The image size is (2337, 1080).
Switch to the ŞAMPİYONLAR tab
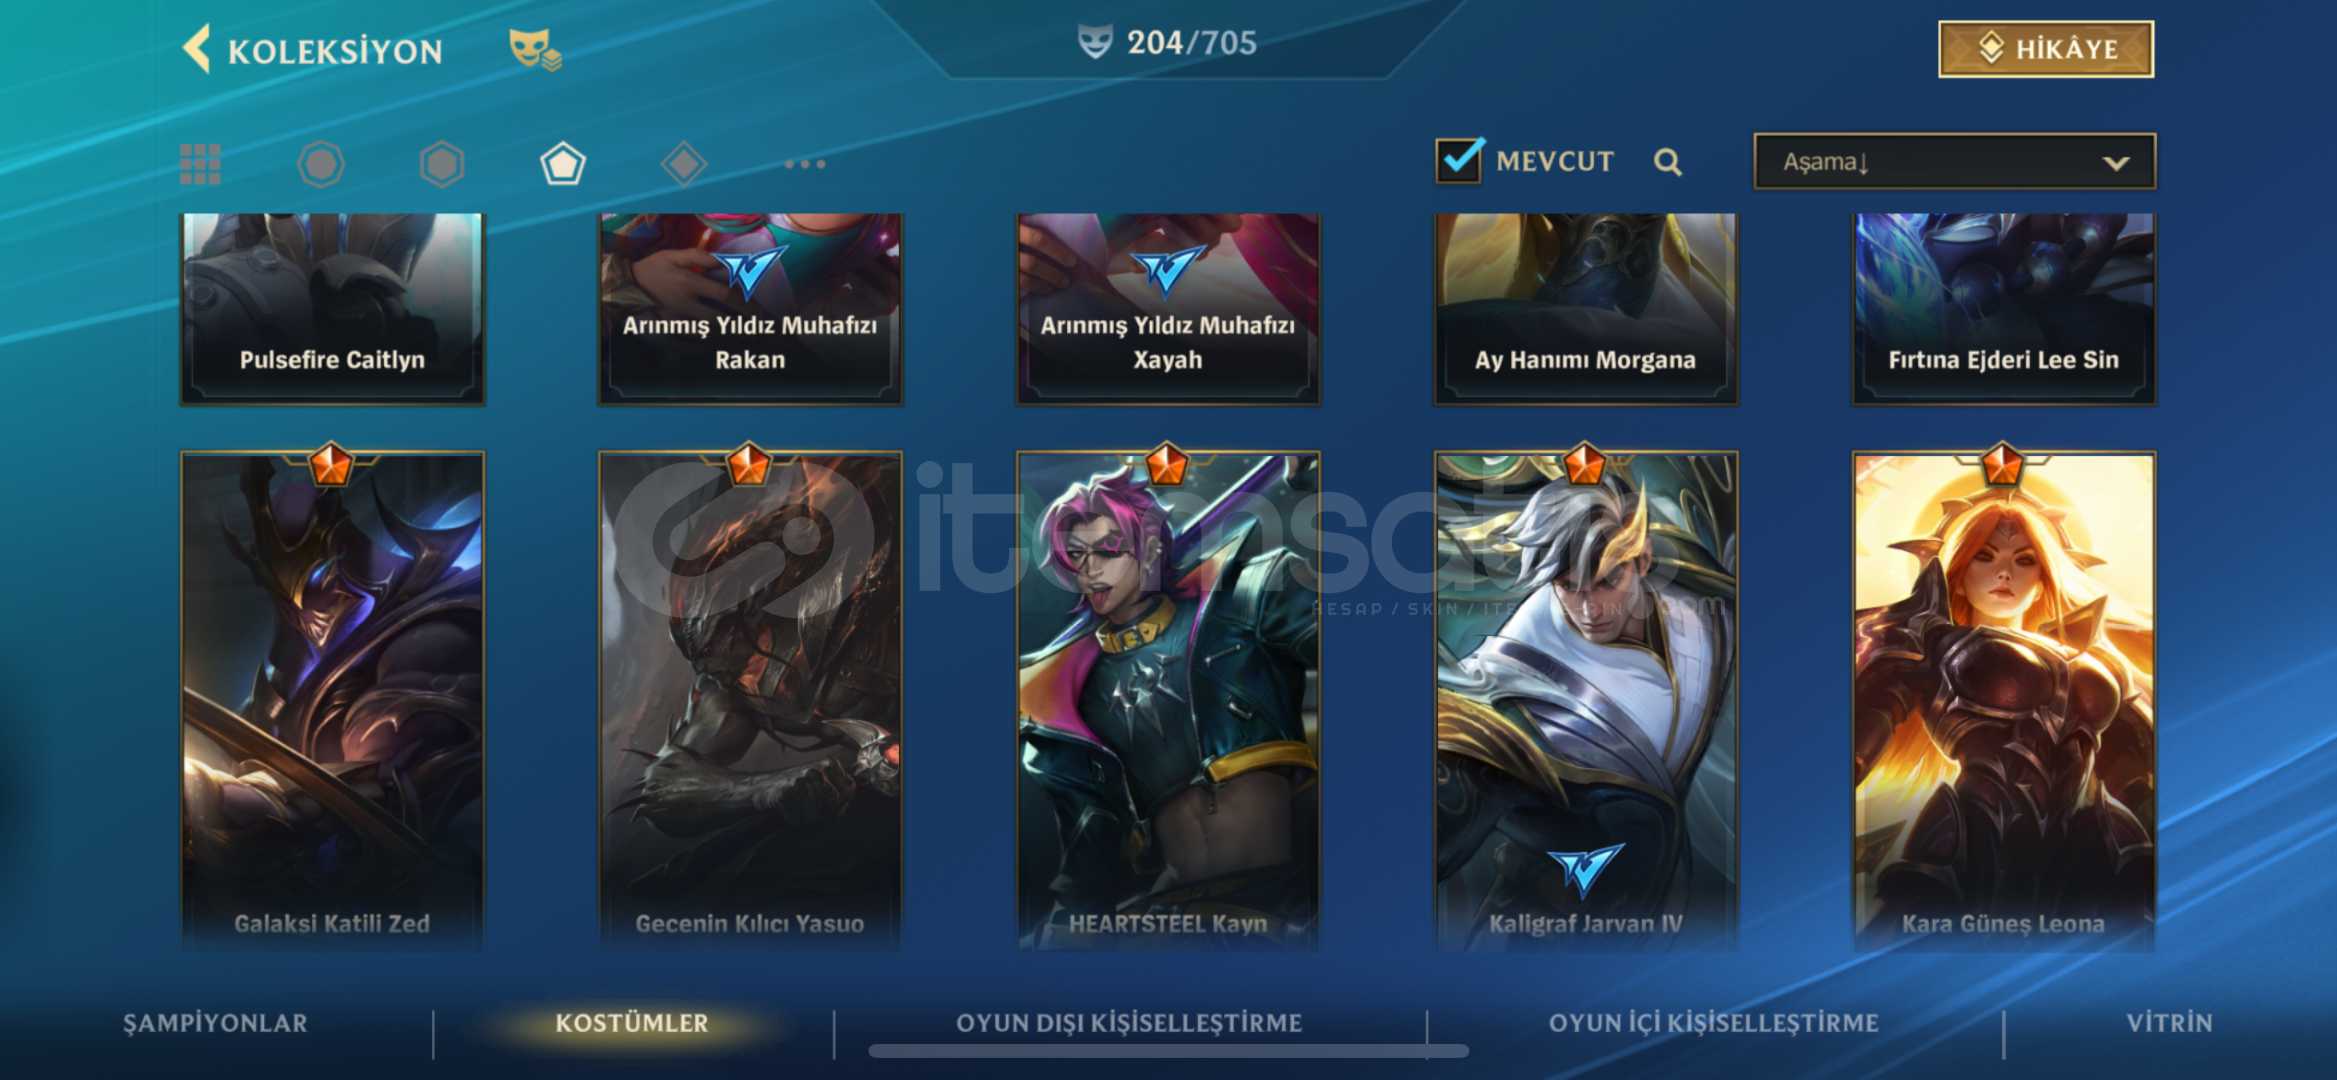pyautogui.click(x=215, y=1023)
